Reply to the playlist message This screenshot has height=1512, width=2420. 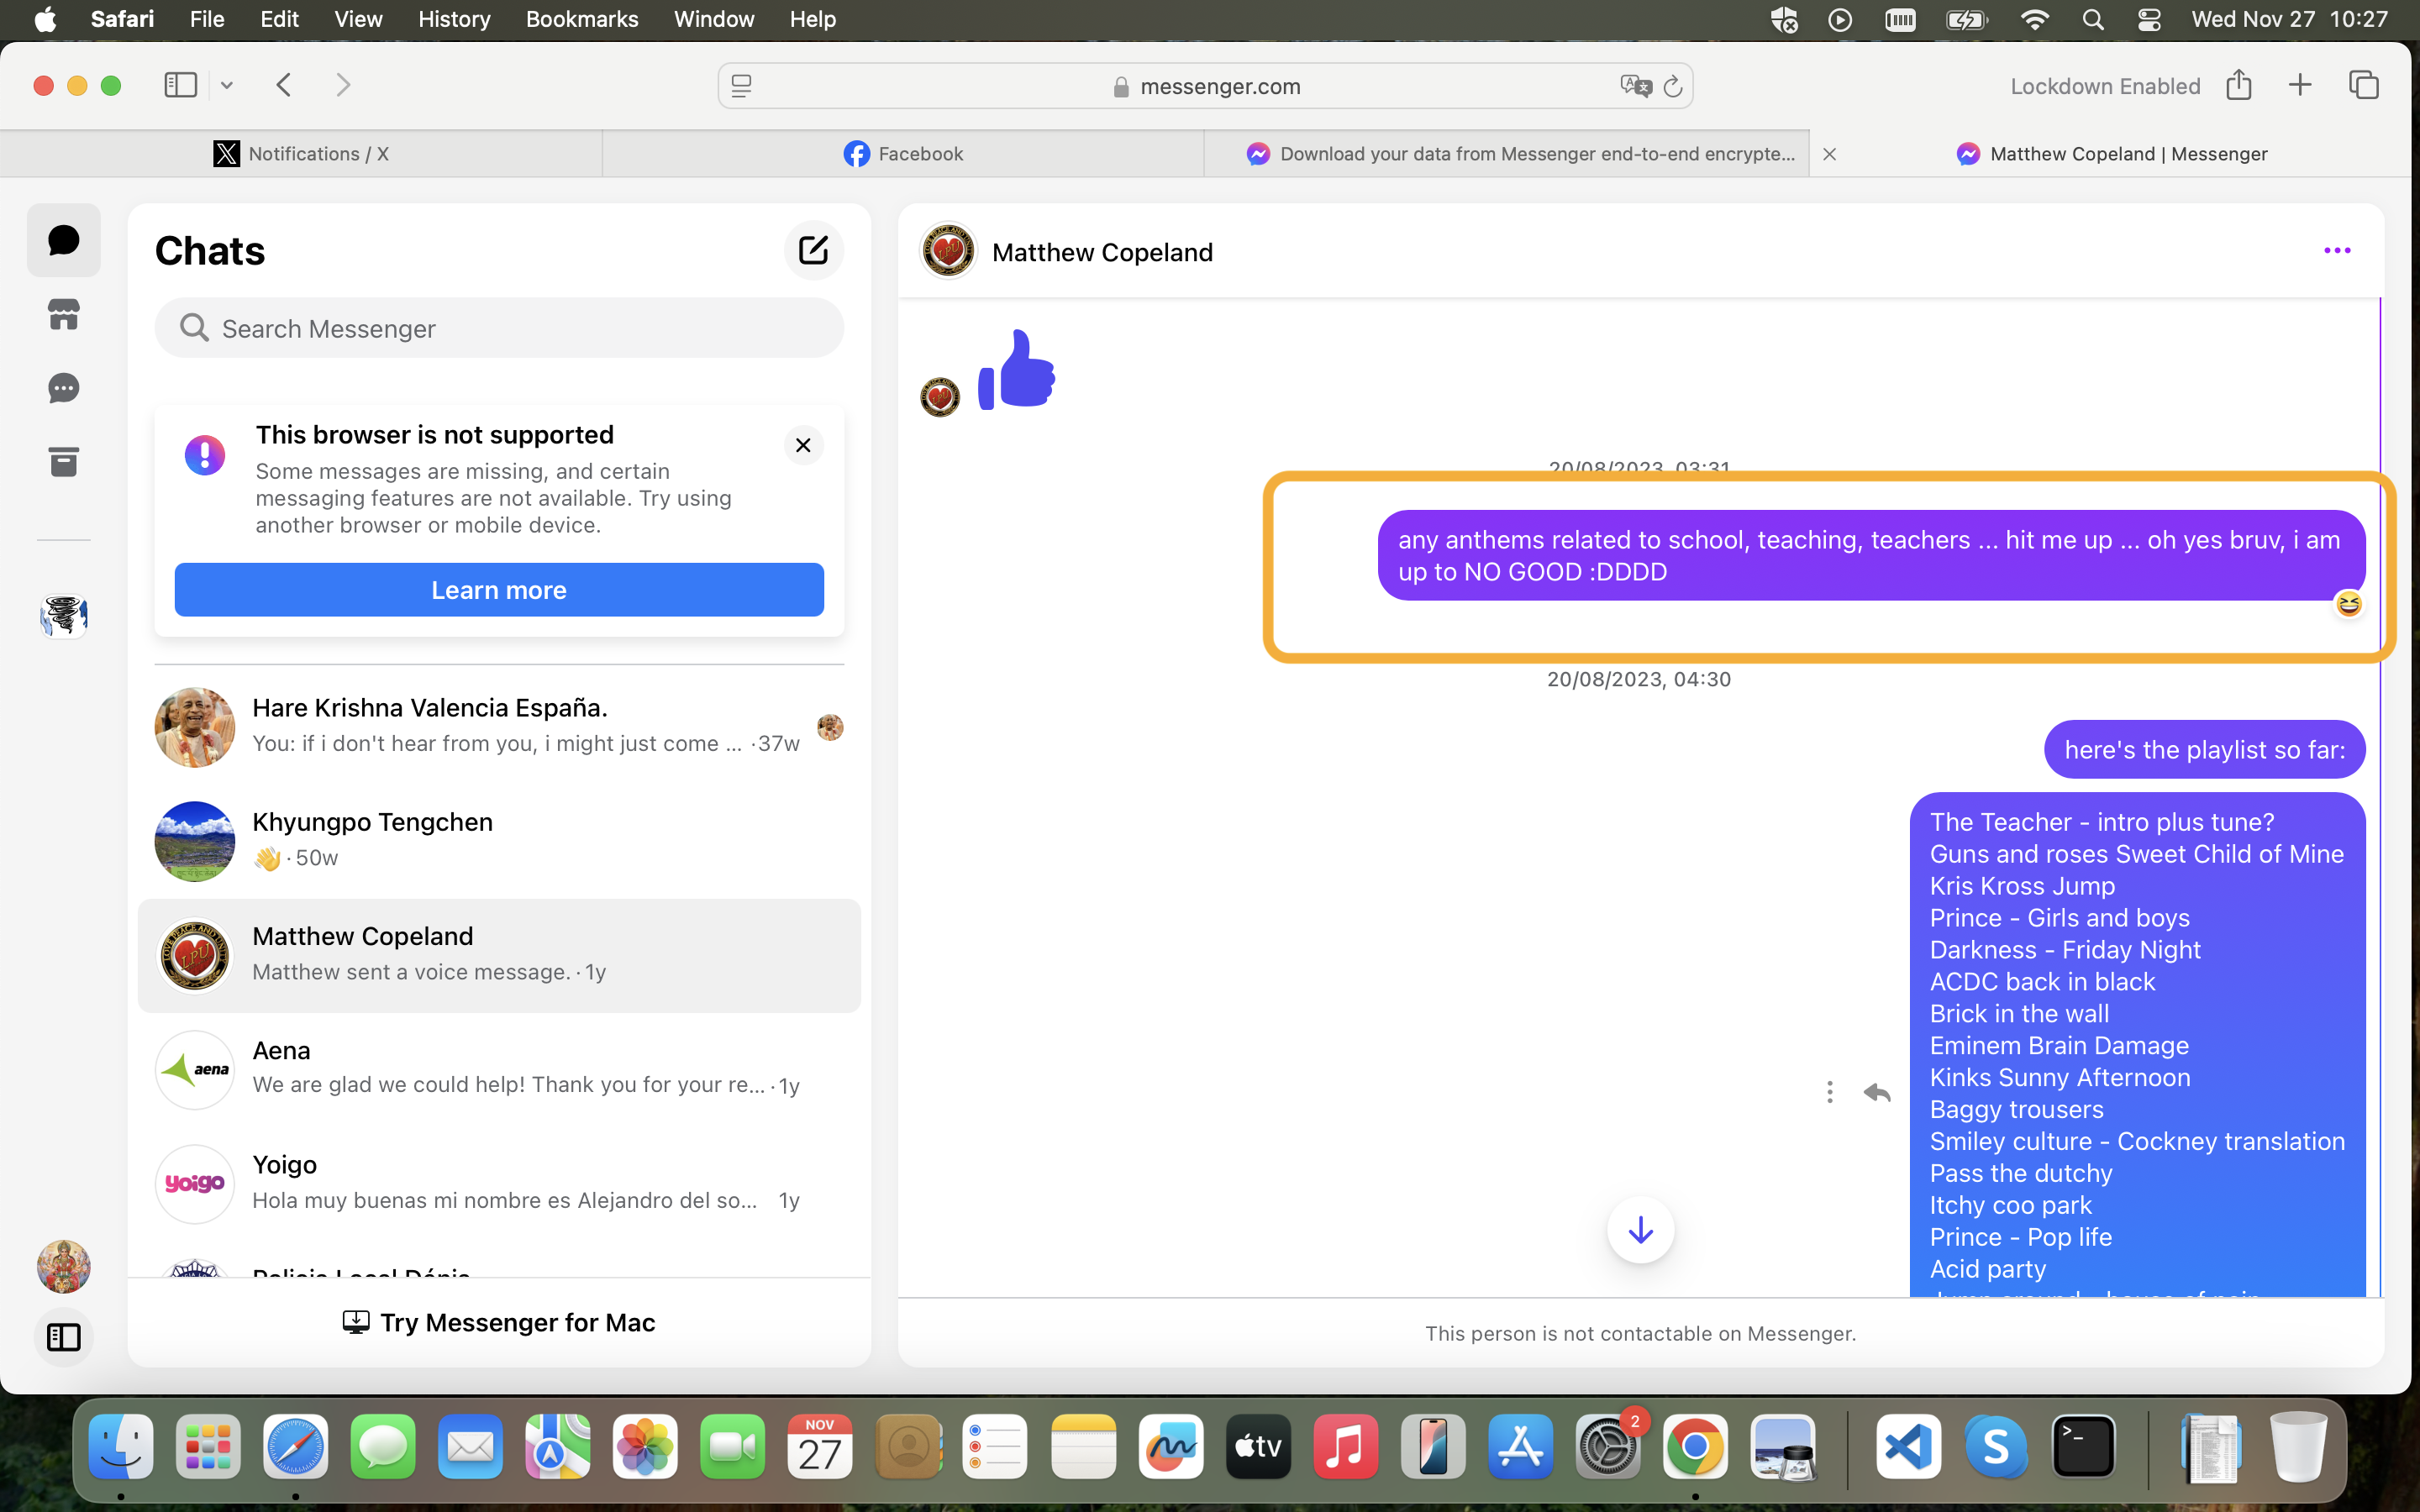click(1877, 1092)
